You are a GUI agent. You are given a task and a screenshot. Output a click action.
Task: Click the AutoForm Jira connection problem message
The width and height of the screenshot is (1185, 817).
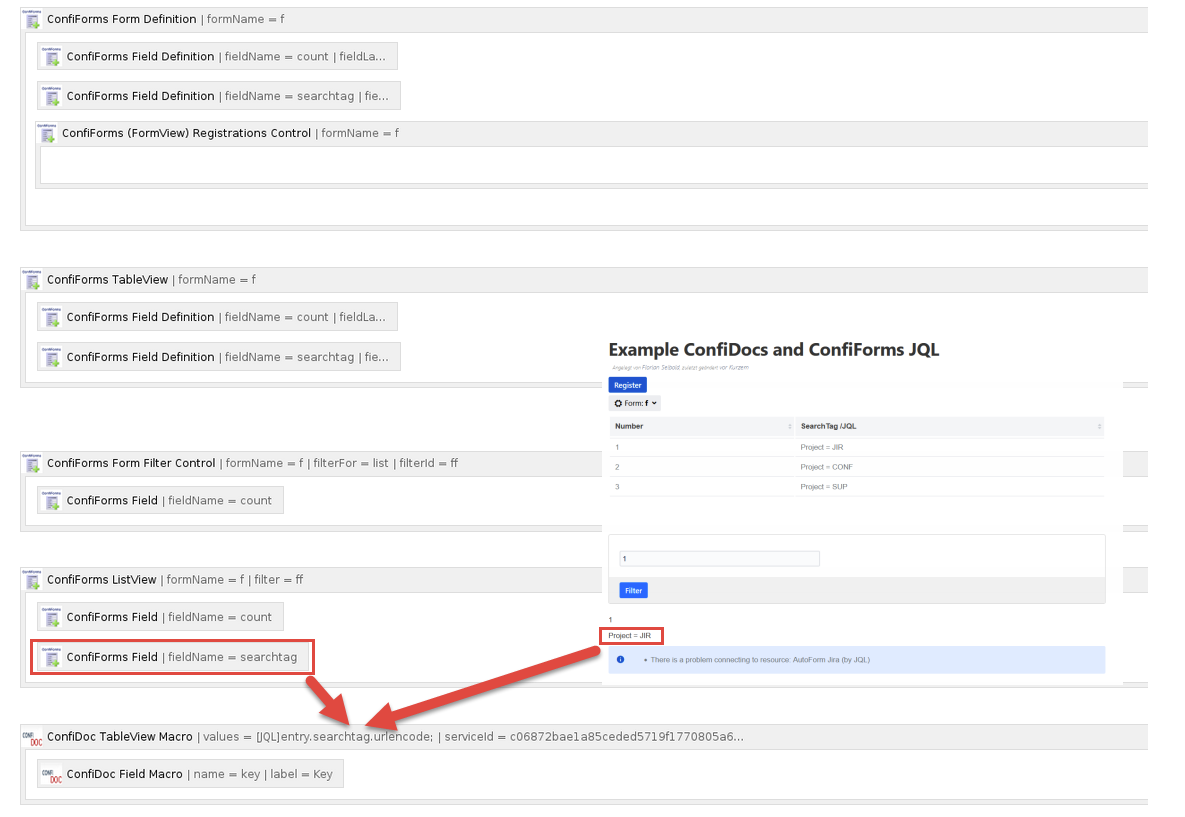[770, 659]
